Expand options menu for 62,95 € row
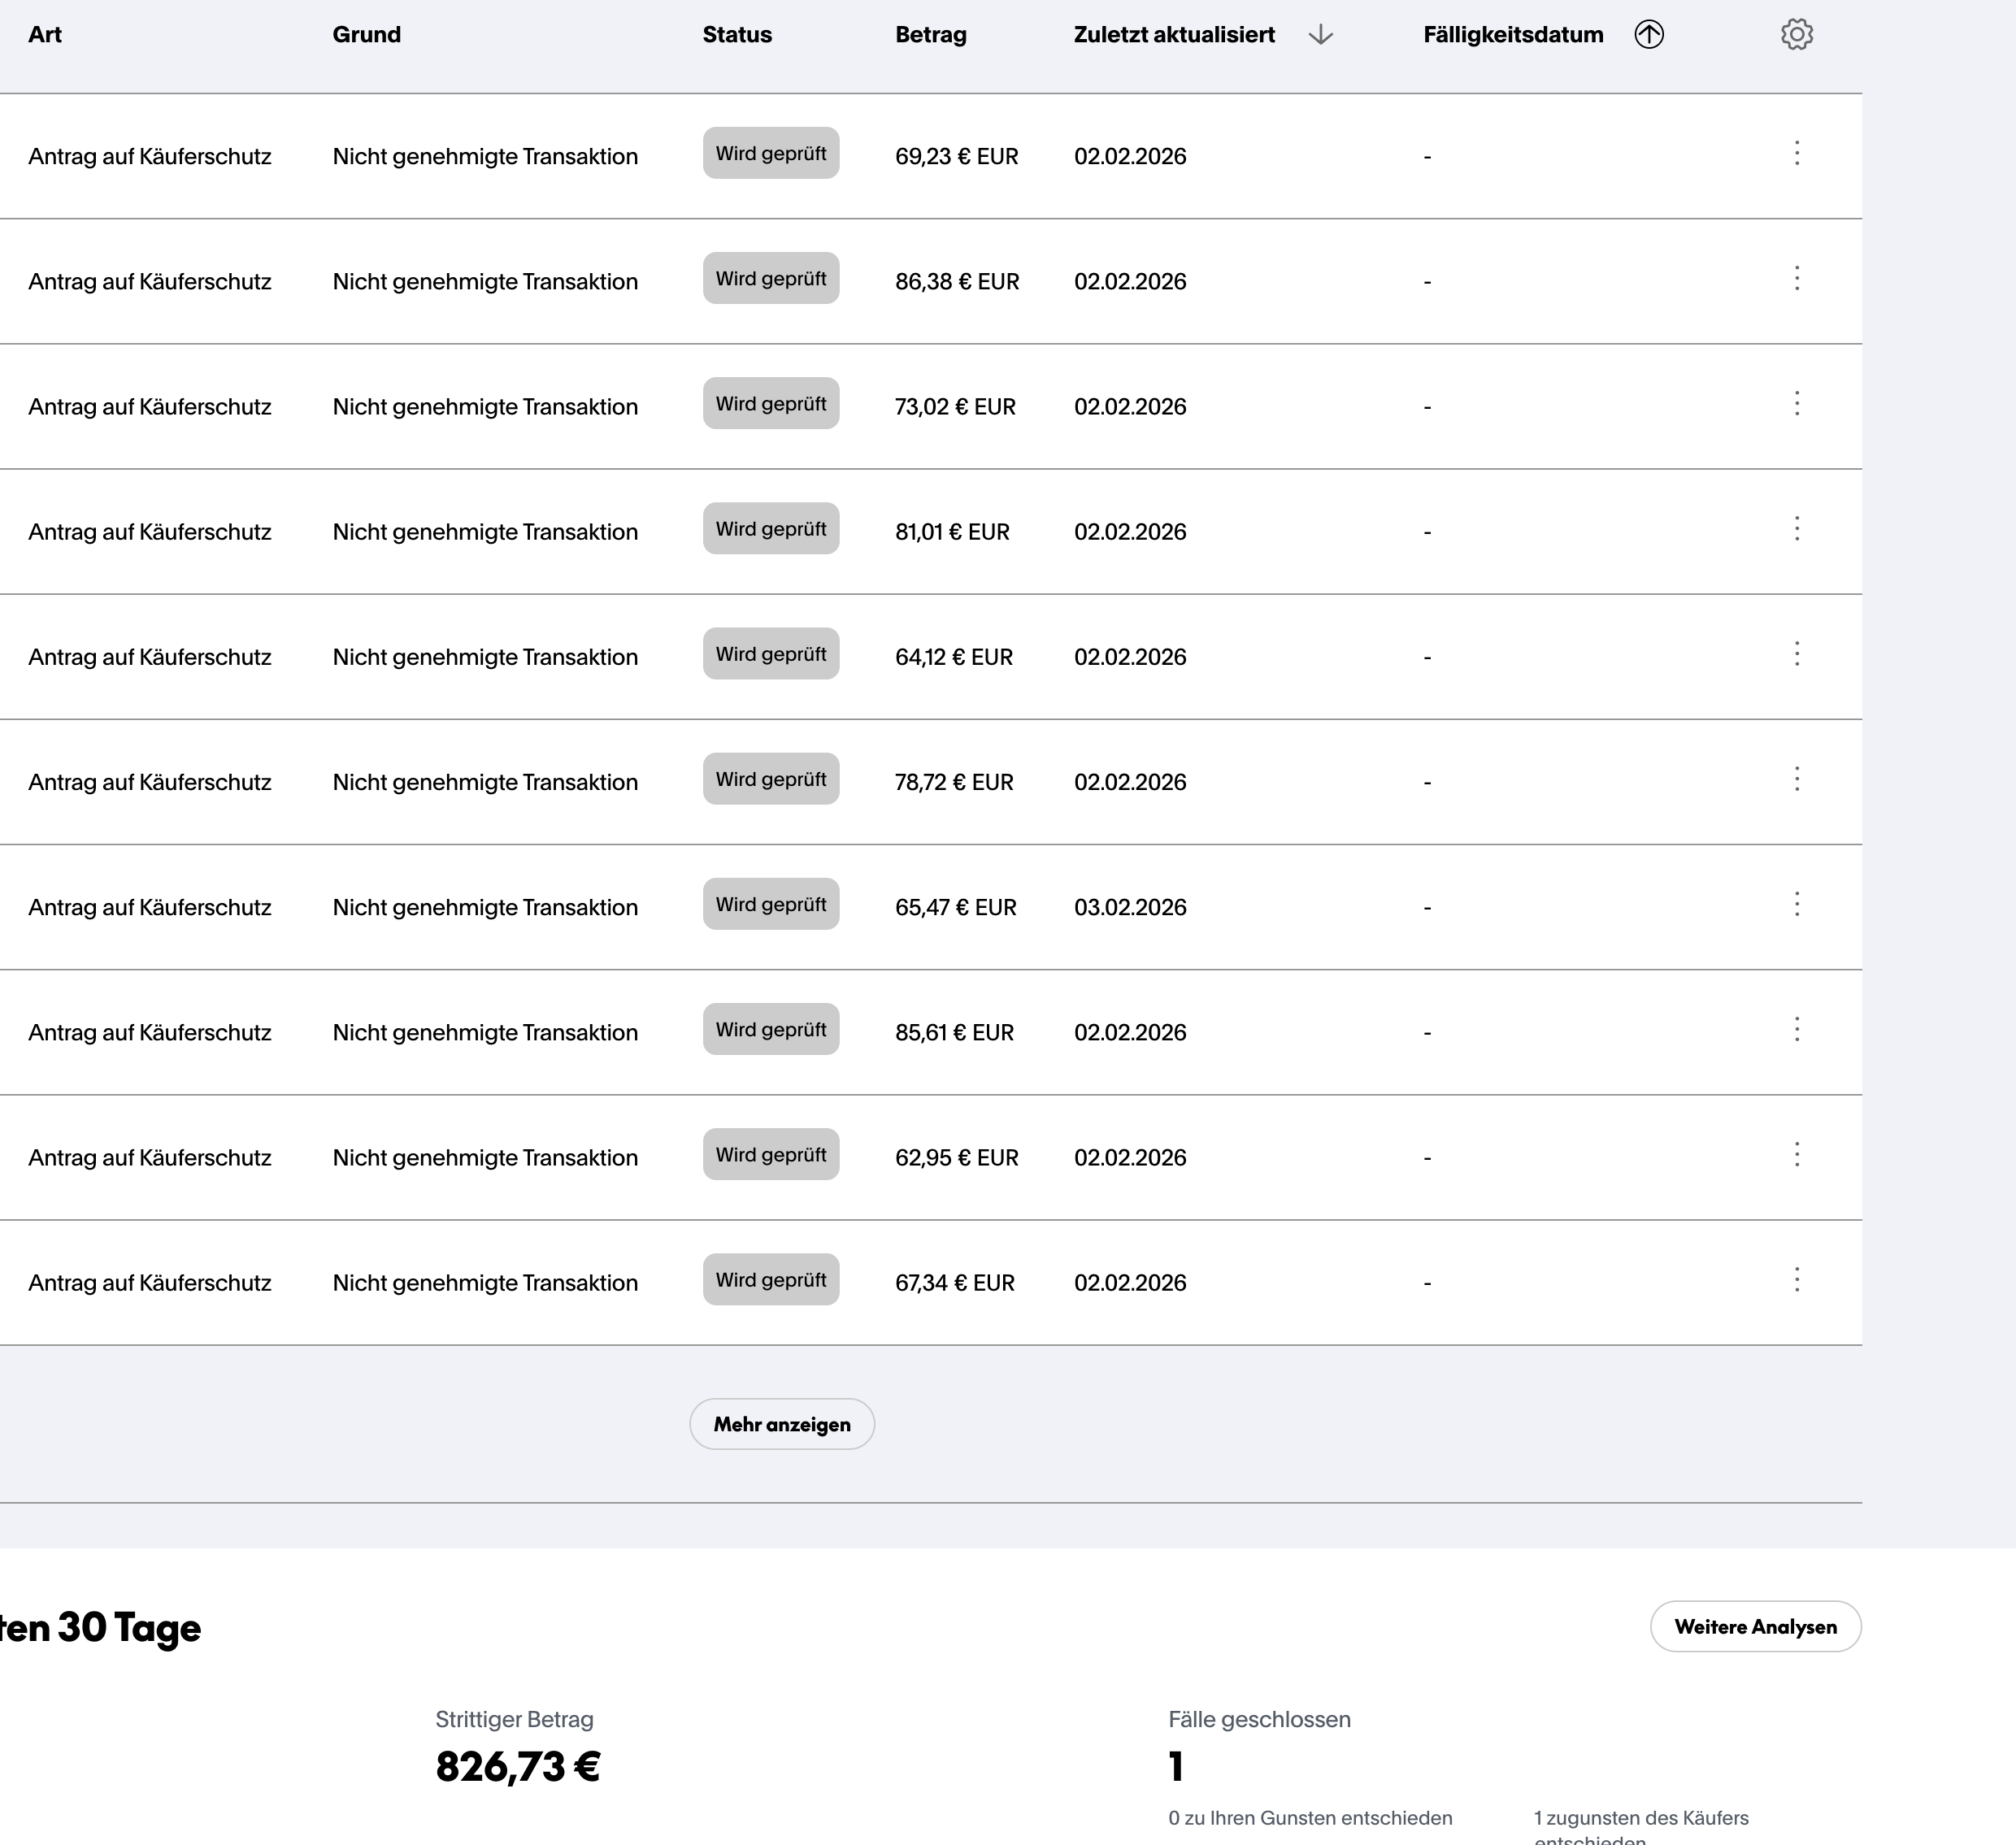Viewport: 2016px width, 1845px height. (x=1796, y=1154)
